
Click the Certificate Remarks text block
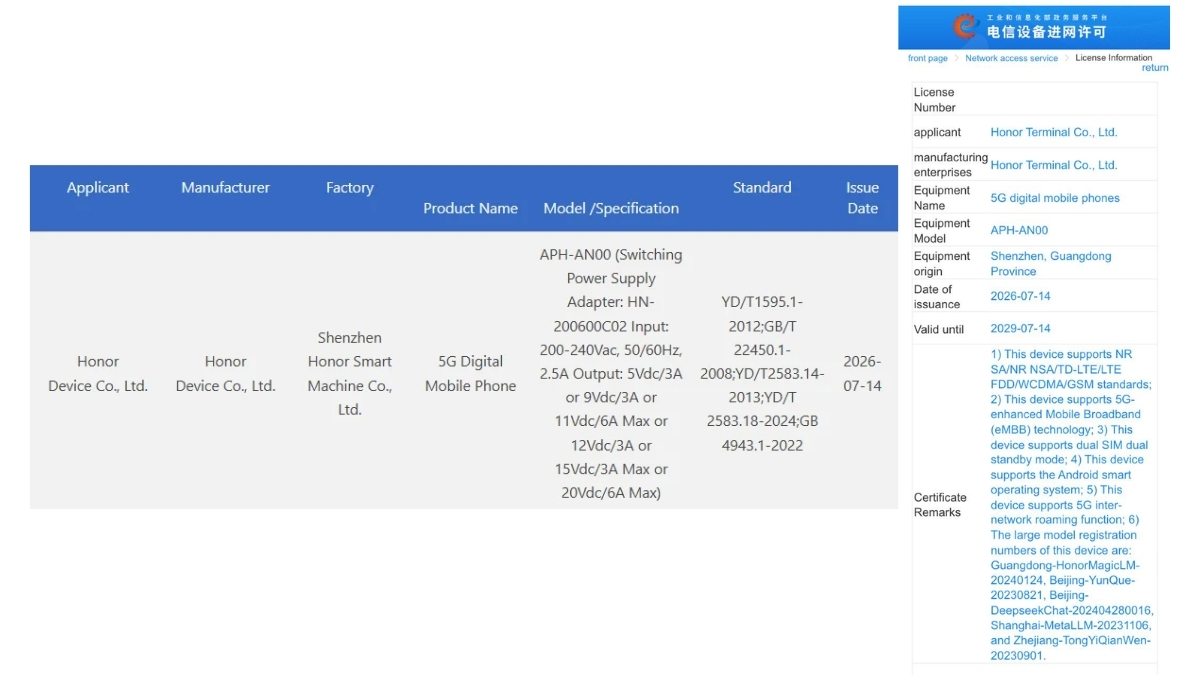[x=1071, y=505]
